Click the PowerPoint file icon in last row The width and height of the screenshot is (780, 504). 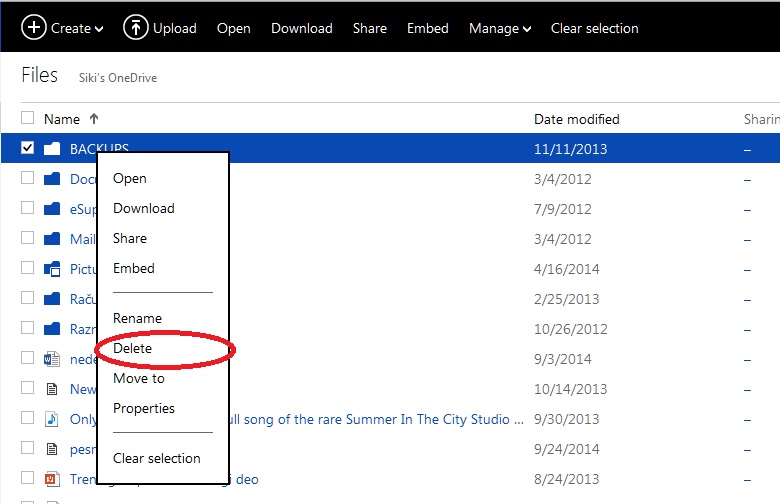point(52,479)
